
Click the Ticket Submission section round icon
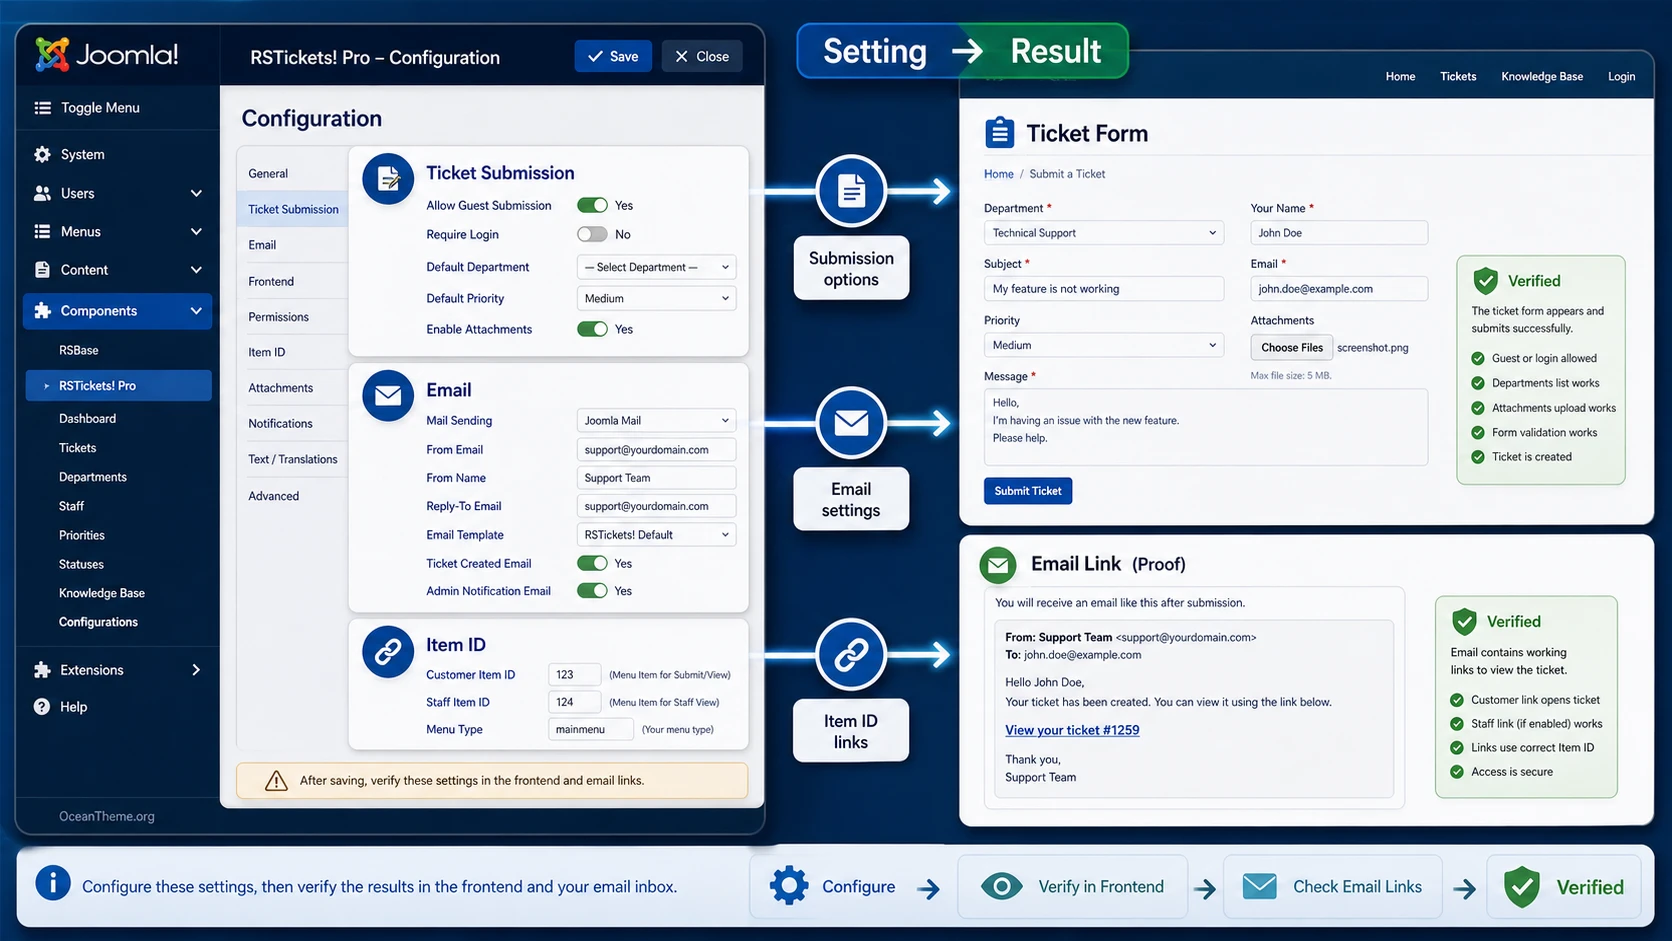(388, 179)
